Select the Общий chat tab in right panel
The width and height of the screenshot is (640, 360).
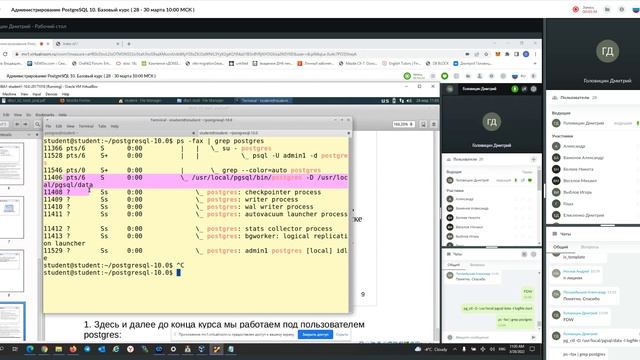[560, 247]
